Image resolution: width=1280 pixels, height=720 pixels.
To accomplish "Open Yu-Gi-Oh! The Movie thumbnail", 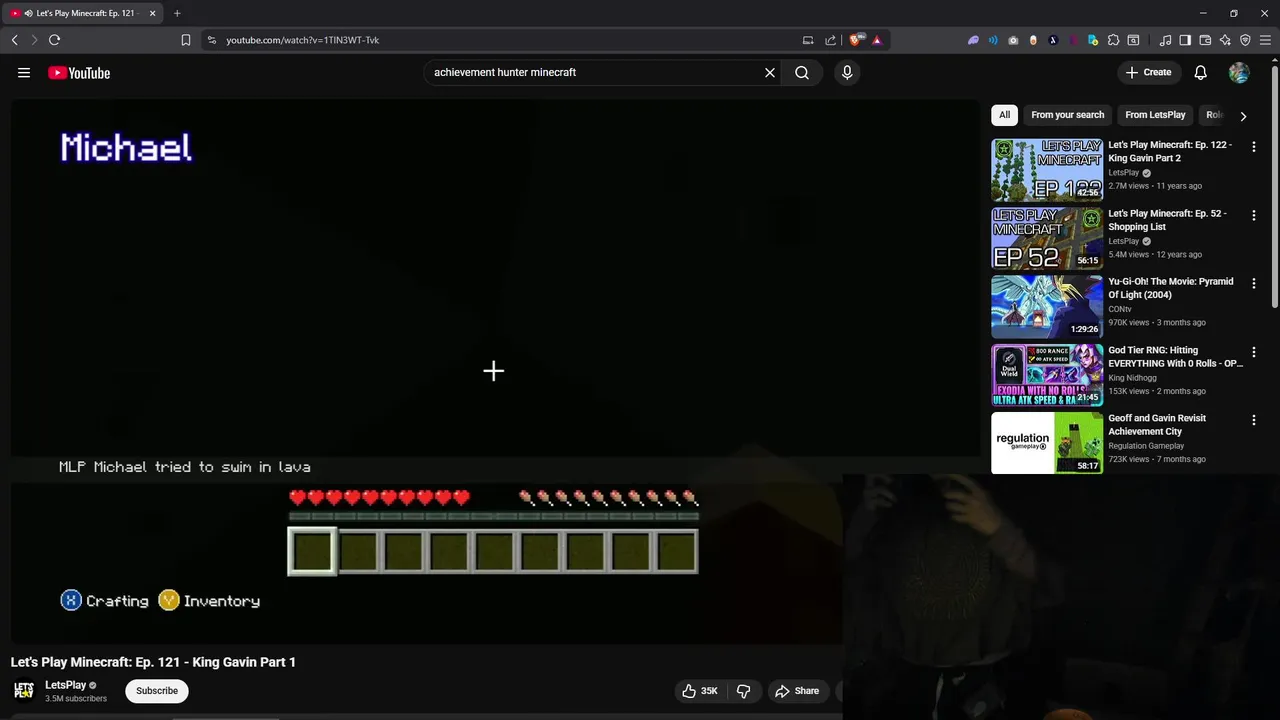I will (x=1047, y=306).
